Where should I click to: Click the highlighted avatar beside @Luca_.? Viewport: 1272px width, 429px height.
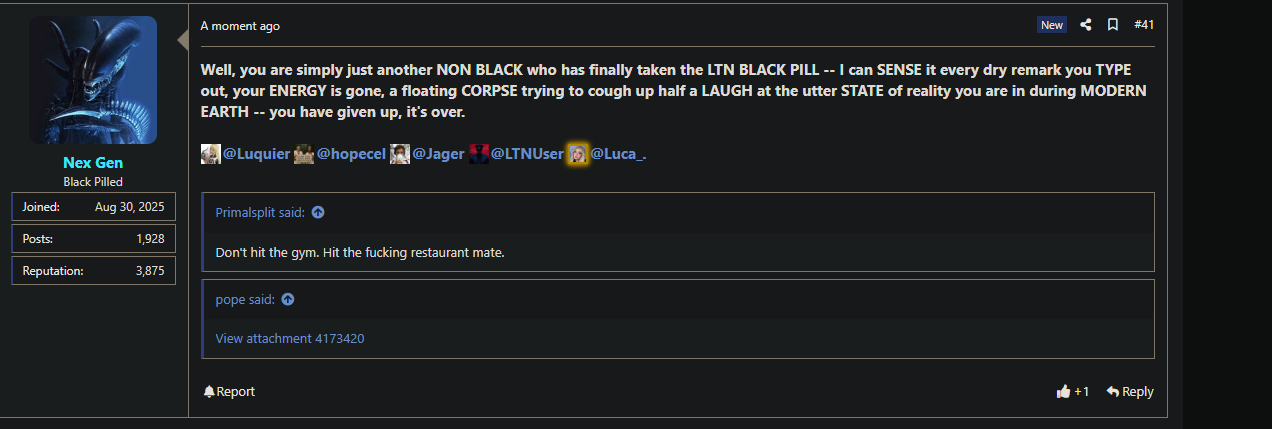pyautogui.click(x=577, y=154)
